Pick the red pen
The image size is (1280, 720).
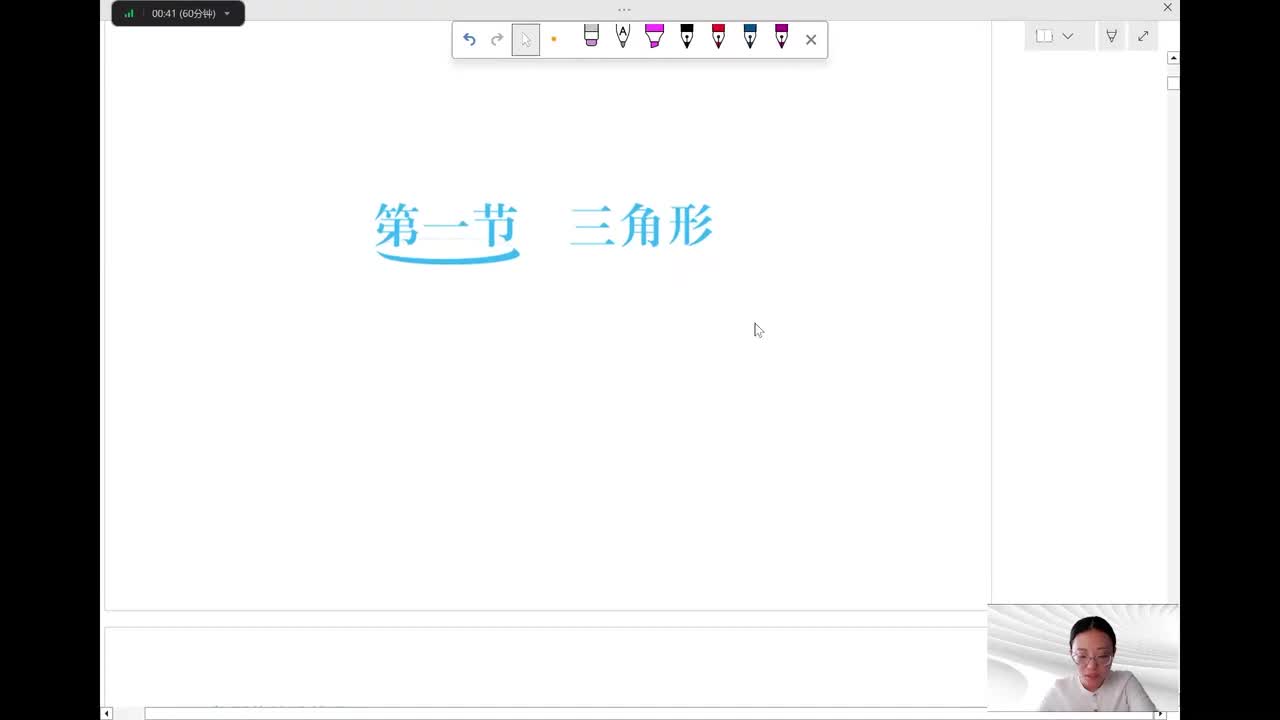(x=718, y=37)
